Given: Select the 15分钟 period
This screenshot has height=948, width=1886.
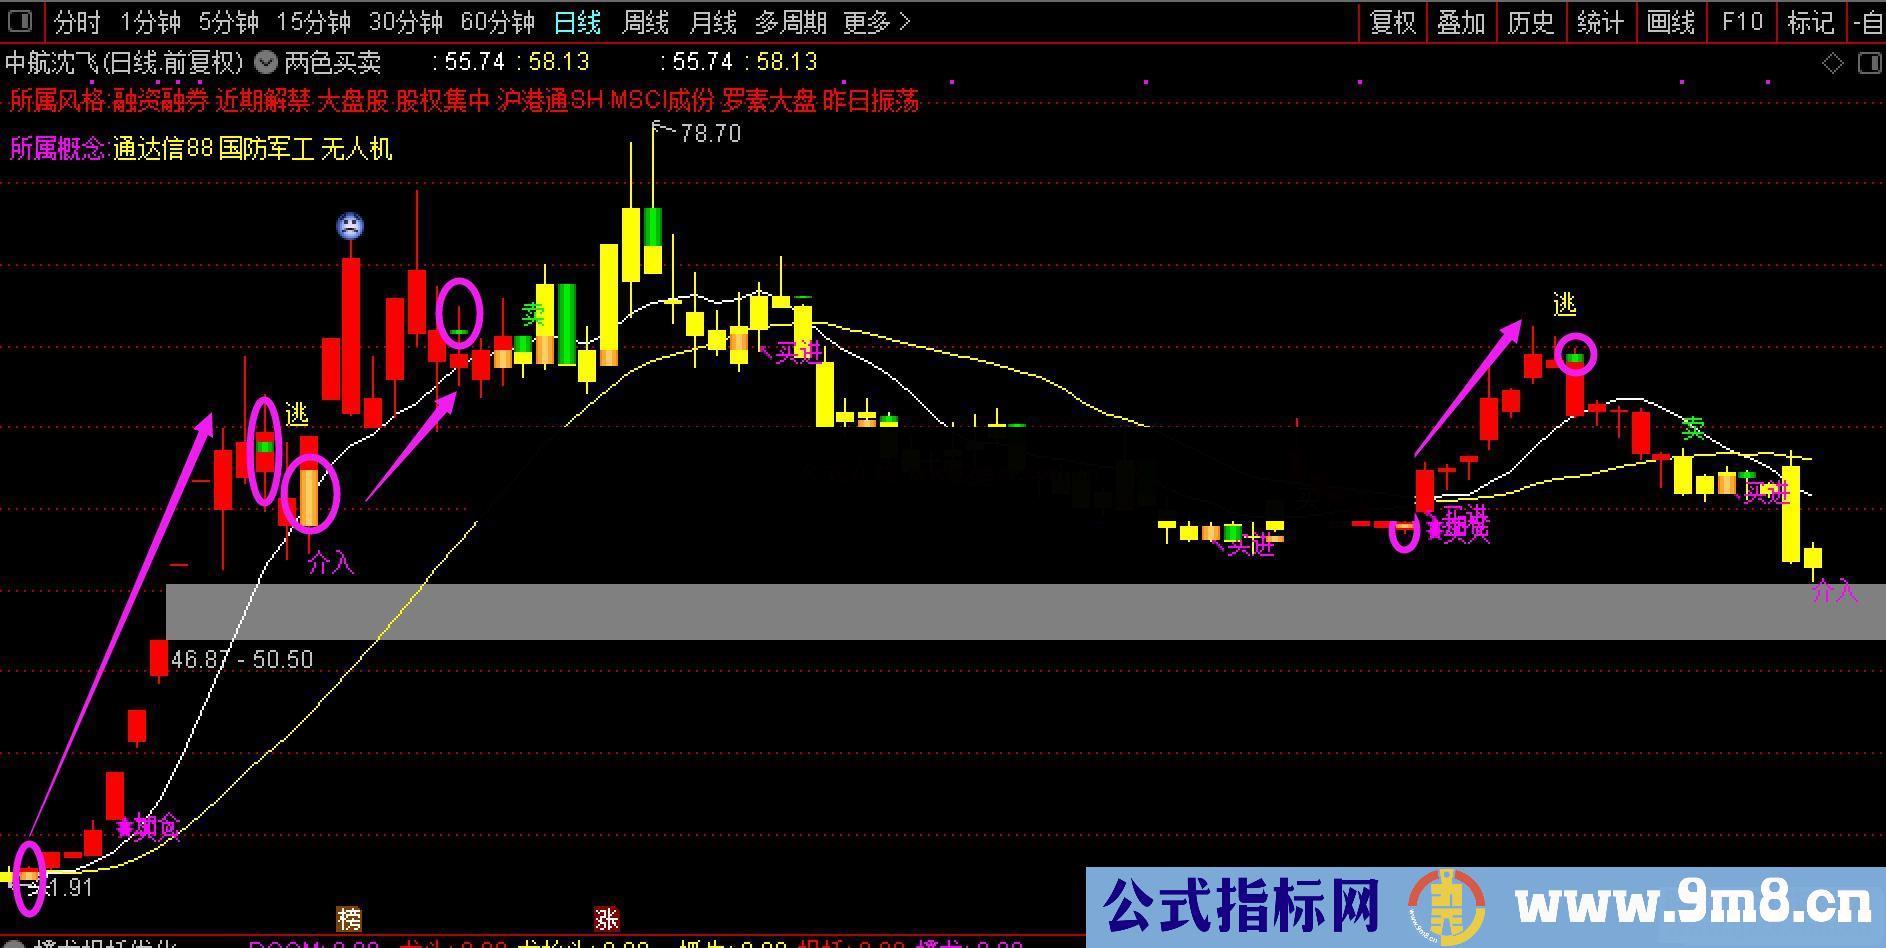Looking at the screenshot, I should [314, 22].
